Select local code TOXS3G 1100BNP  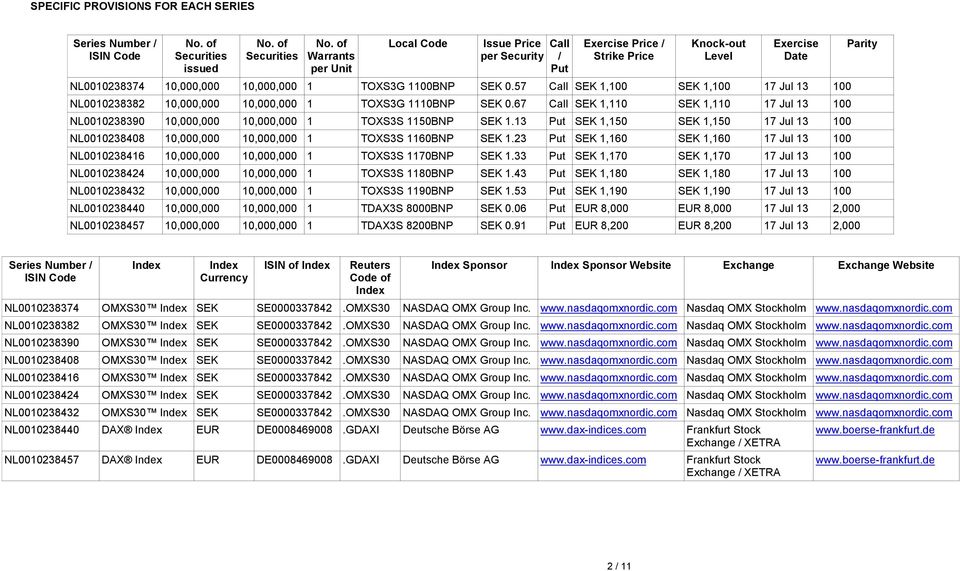pyautogui.click(x=407, y=86)
